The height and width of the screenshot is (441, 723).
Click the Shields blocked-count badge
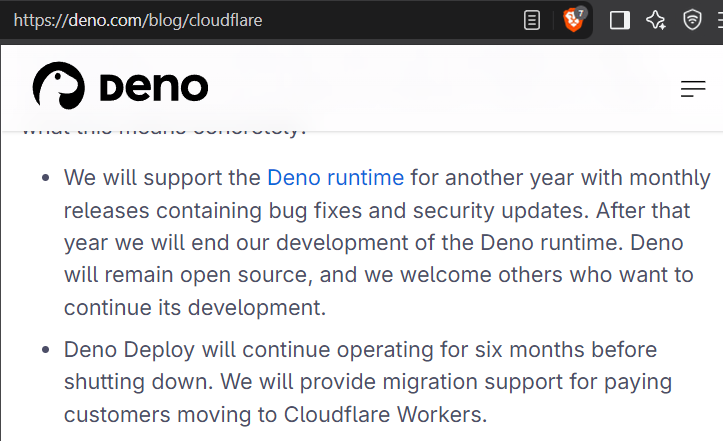click(x=581, y=13)
